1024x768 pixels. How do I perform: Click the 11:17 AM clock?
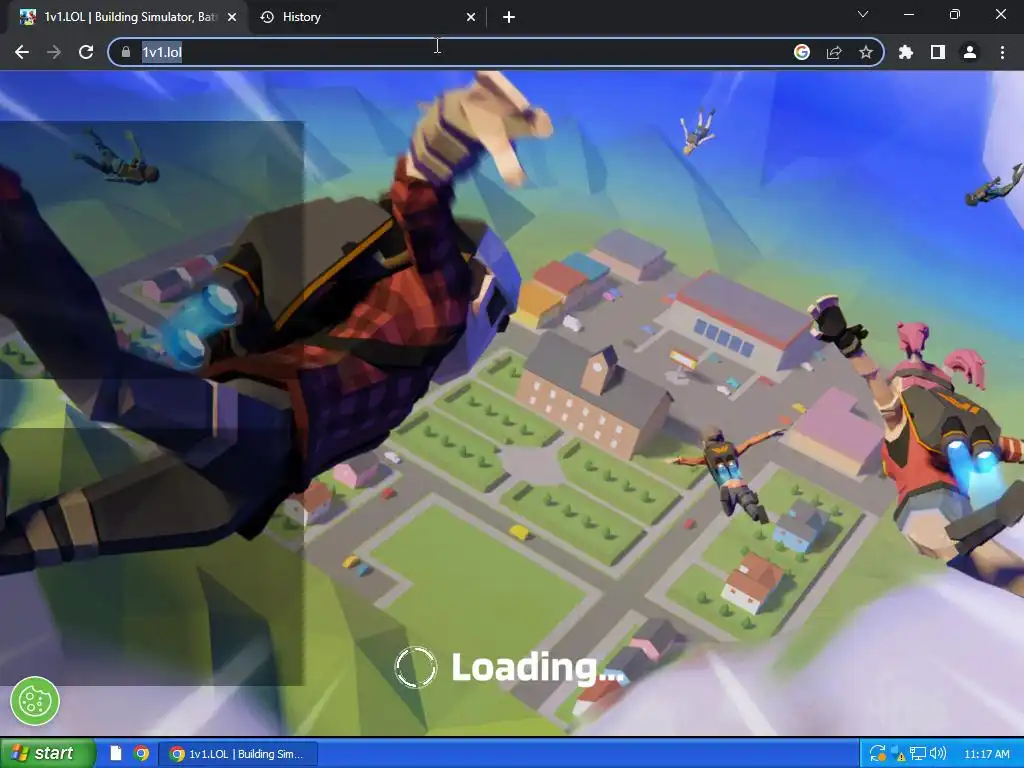coord(987,754)
